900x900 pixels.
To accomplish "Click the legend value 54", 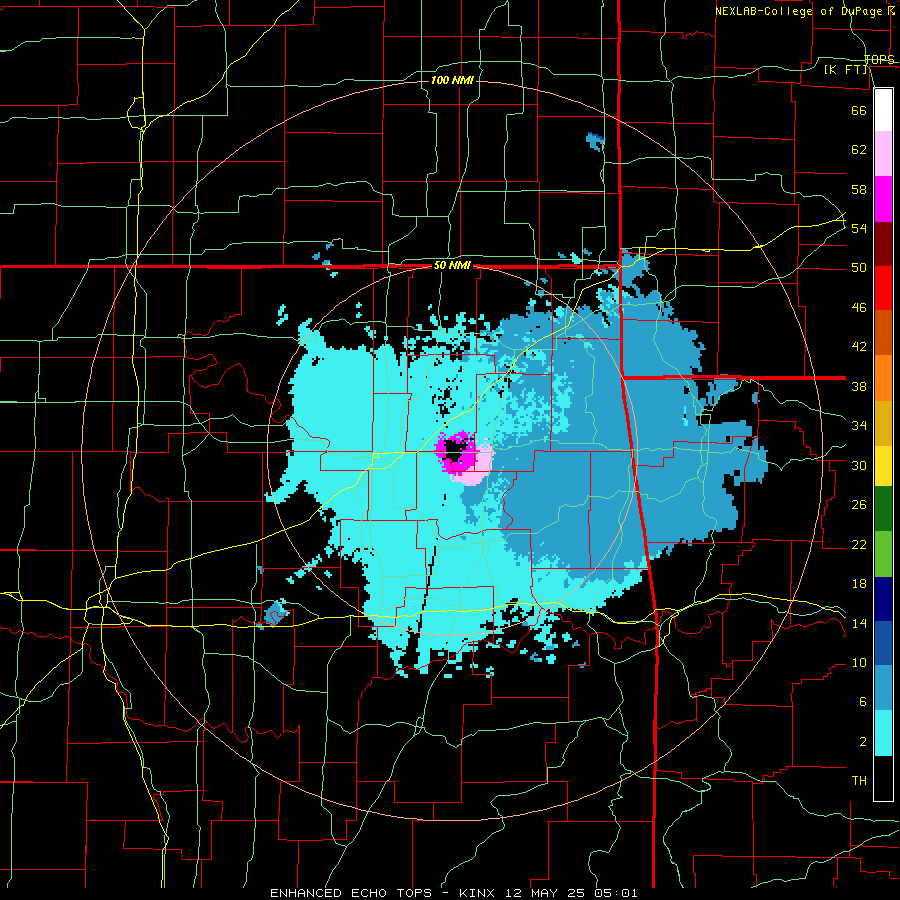I will [859, 228].
